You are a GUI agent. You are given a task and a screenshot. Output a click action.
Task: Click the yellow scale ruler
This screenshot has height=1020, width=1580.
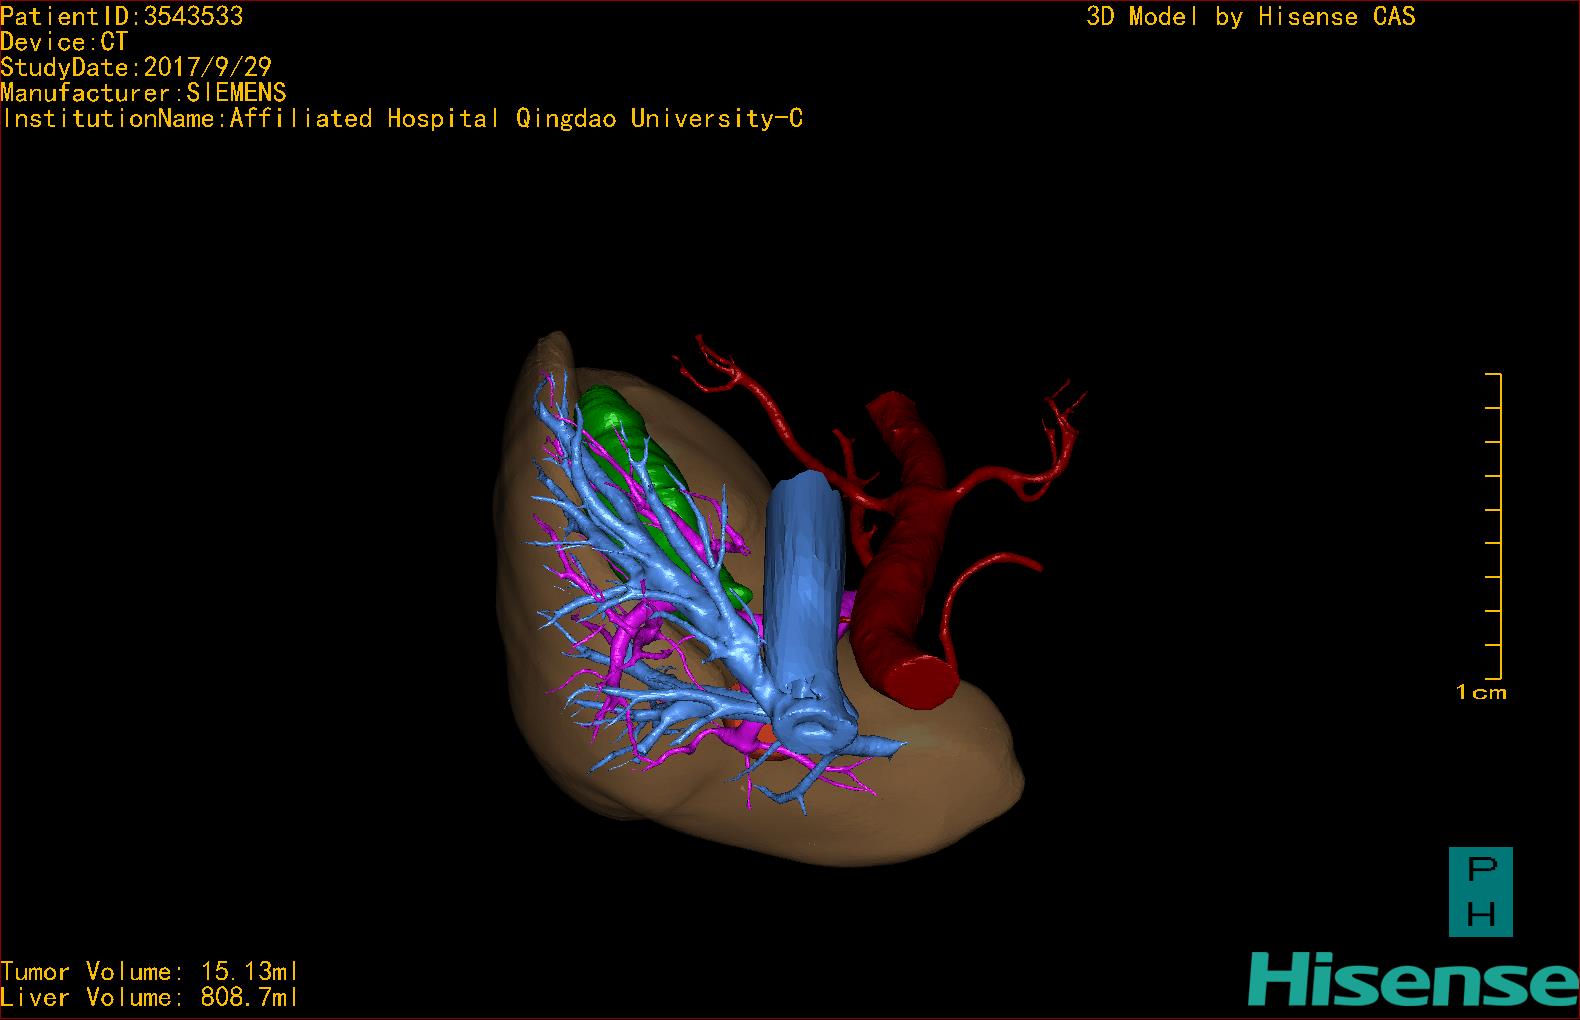[x=1494, y=526]
